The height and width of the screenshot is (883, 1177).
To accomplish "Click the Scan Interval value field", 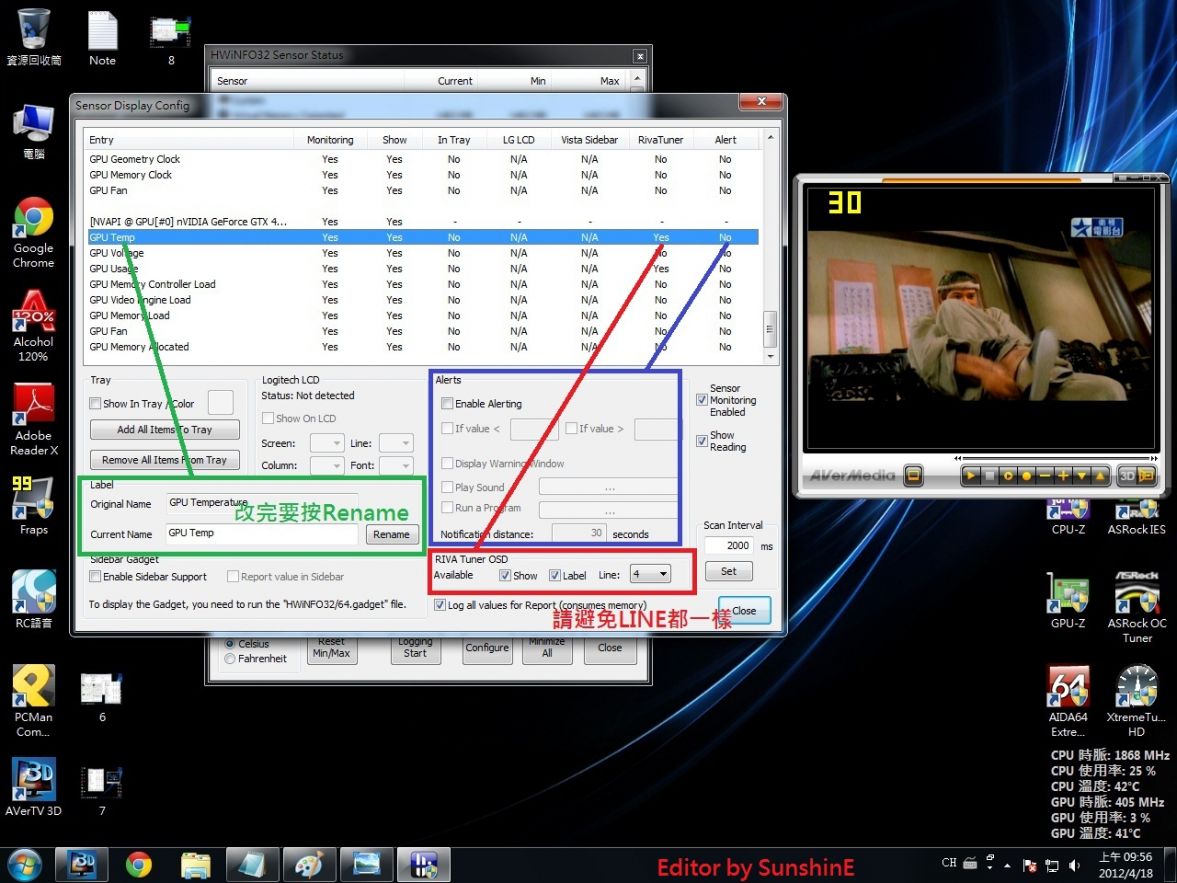I will click(x=729, y=546).
